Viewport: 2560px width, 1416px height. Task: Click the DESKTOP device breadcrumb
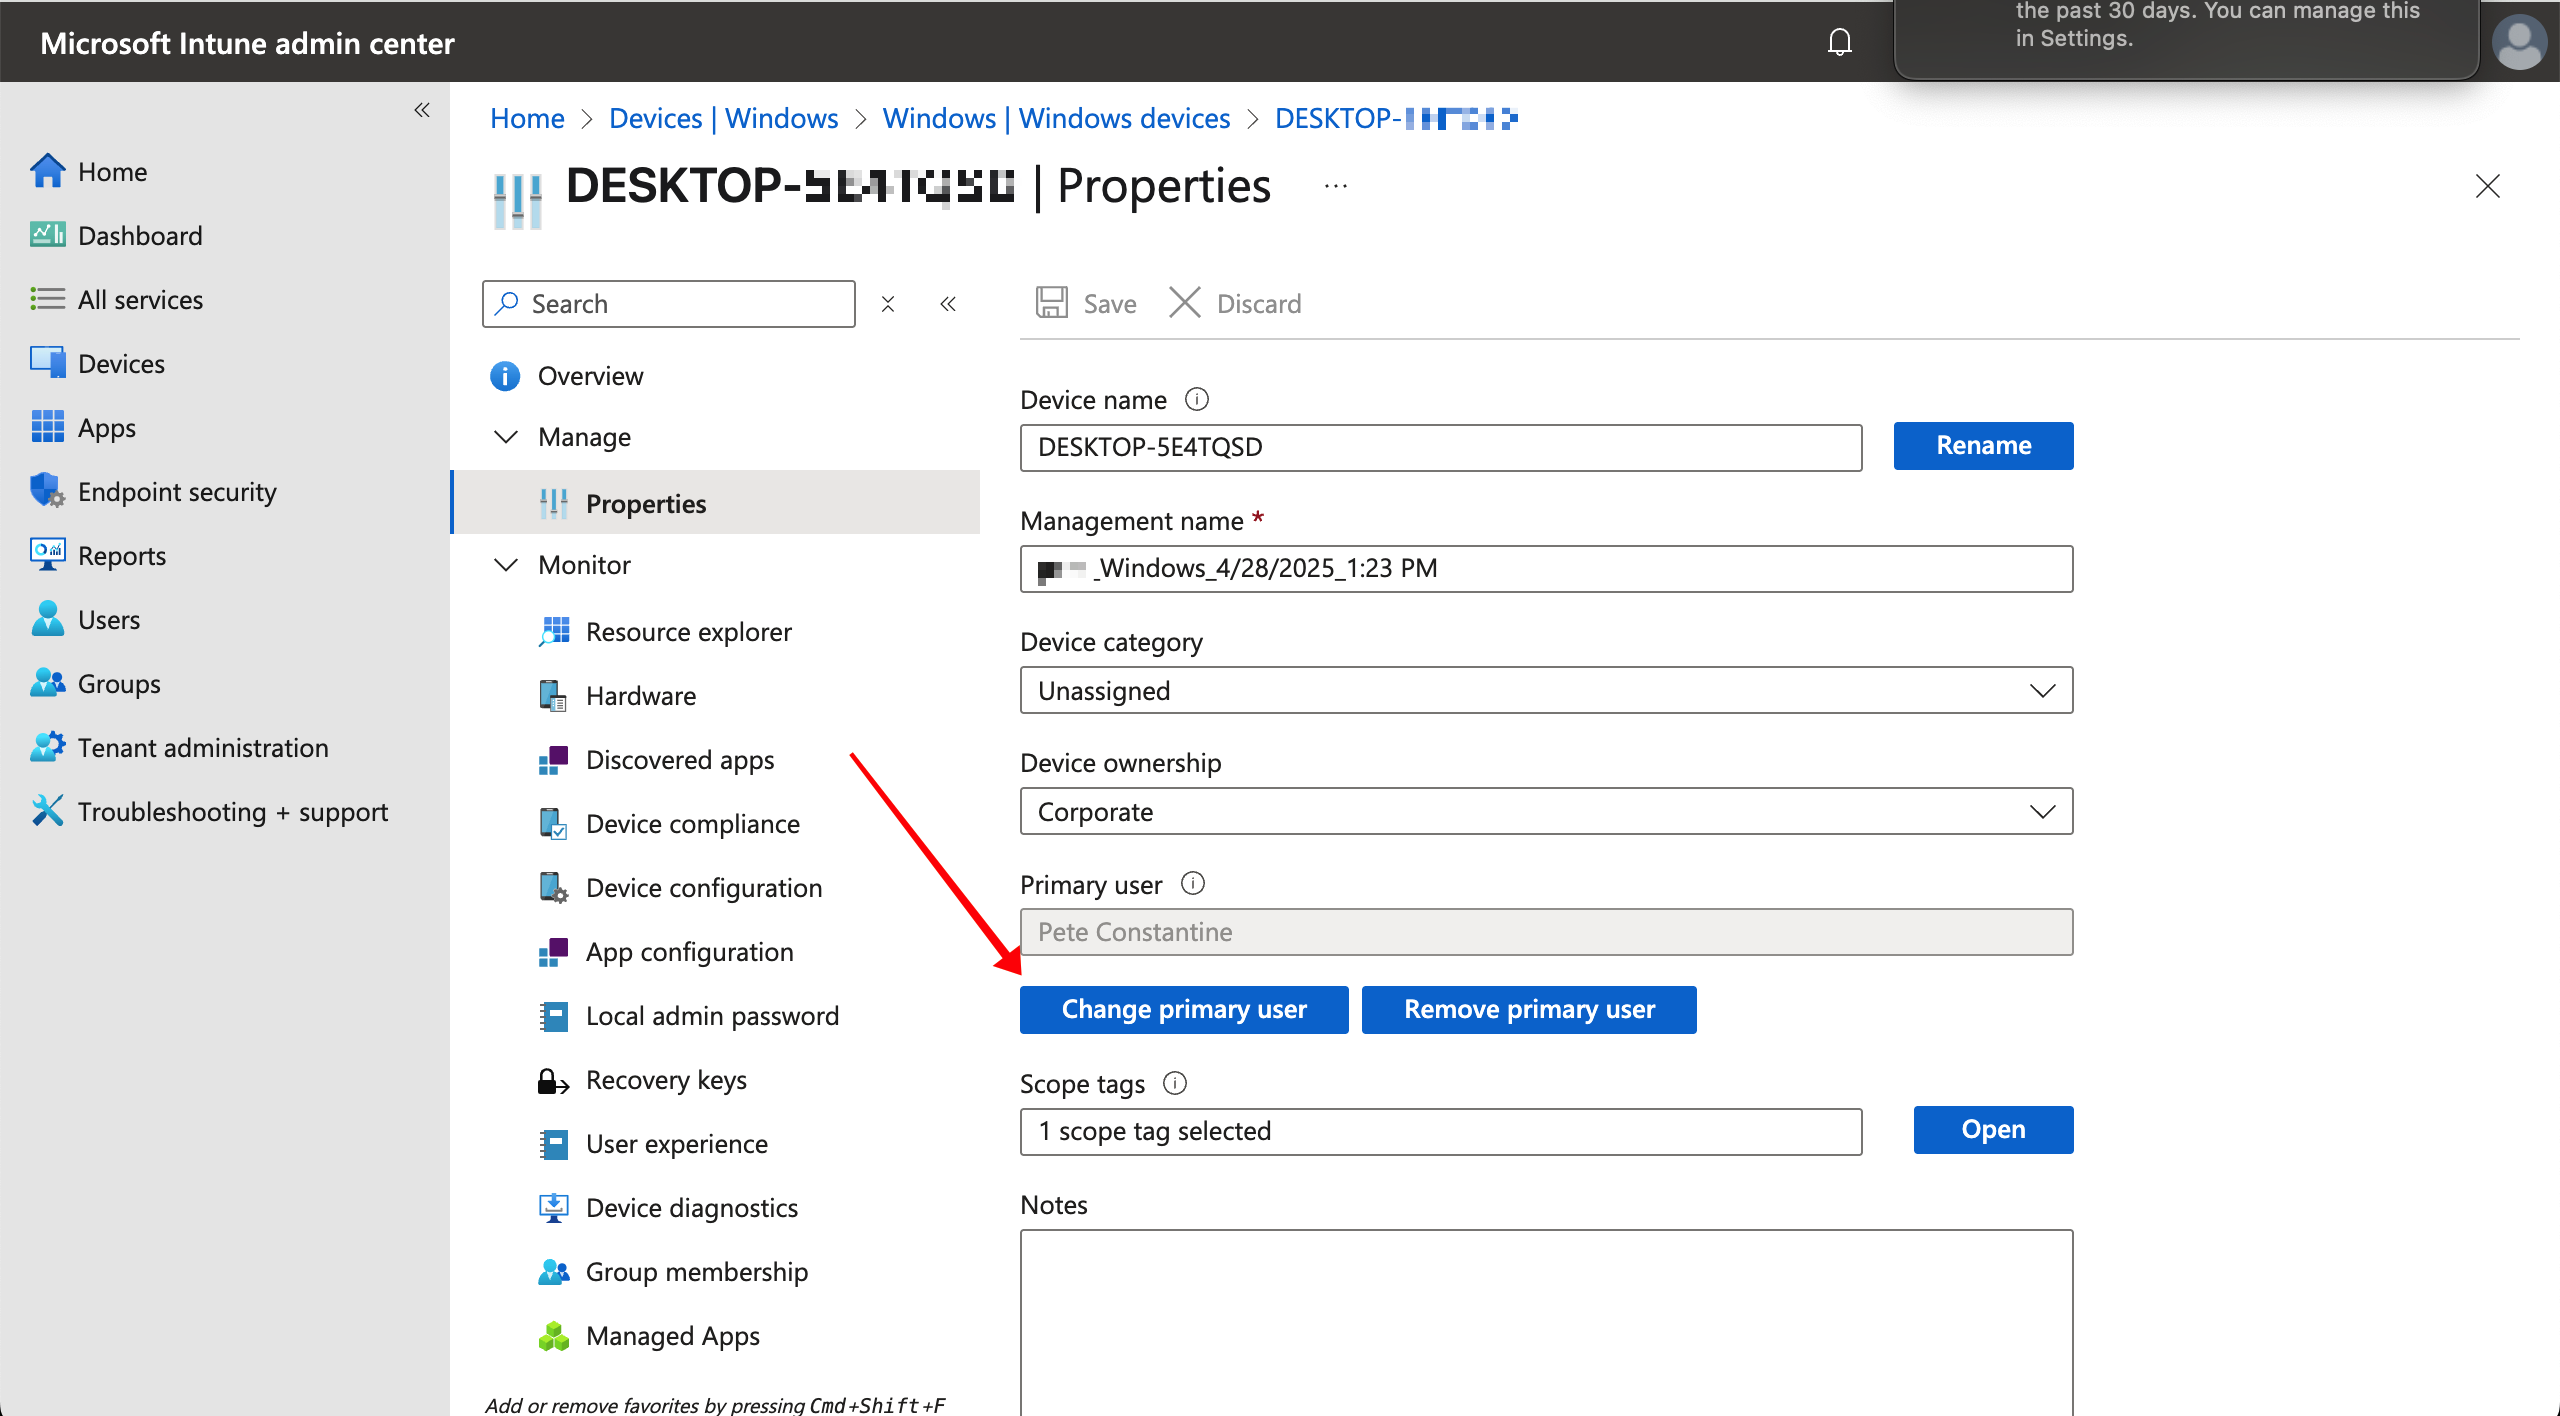click(x=1396, y=118)
